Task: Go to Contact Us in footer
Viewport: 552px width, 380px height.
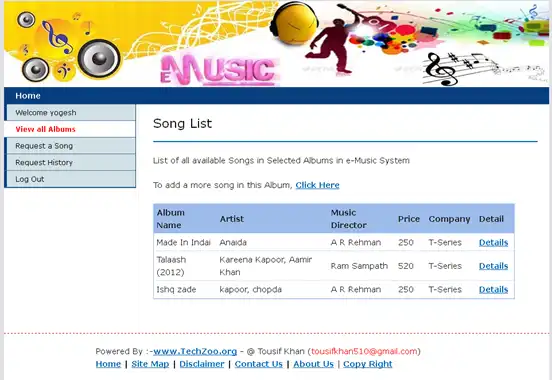Action: [x=258, y=364]
